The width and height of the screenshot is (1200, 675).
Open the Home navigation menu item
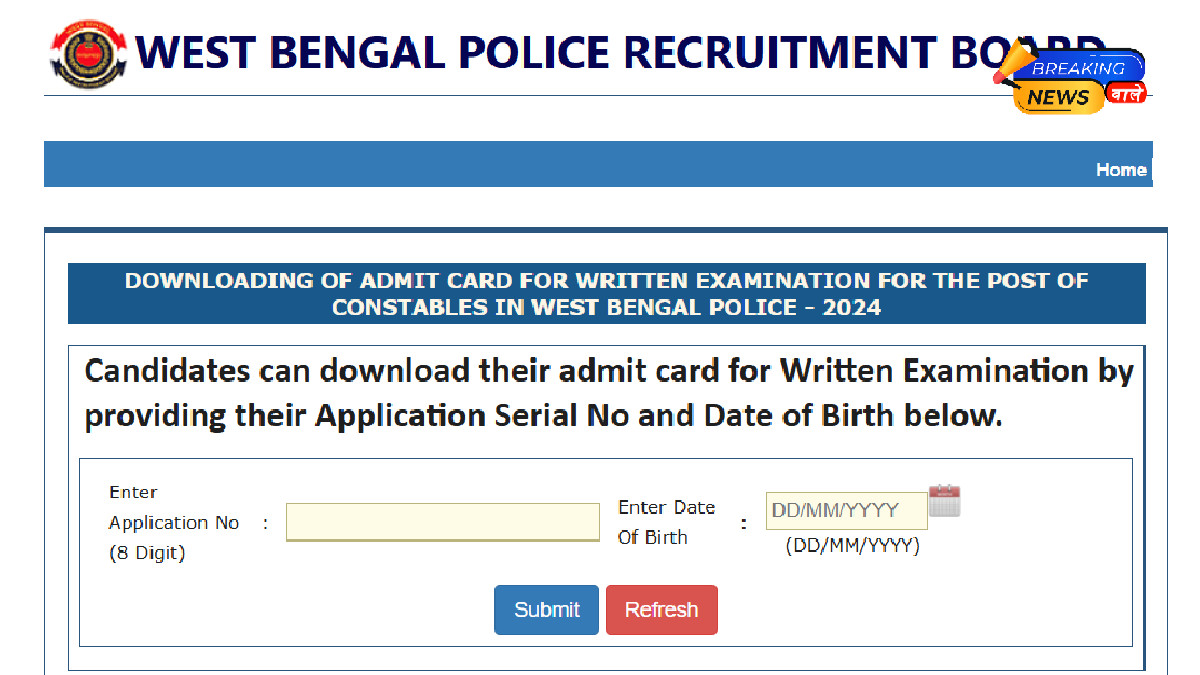point(1121,169)
